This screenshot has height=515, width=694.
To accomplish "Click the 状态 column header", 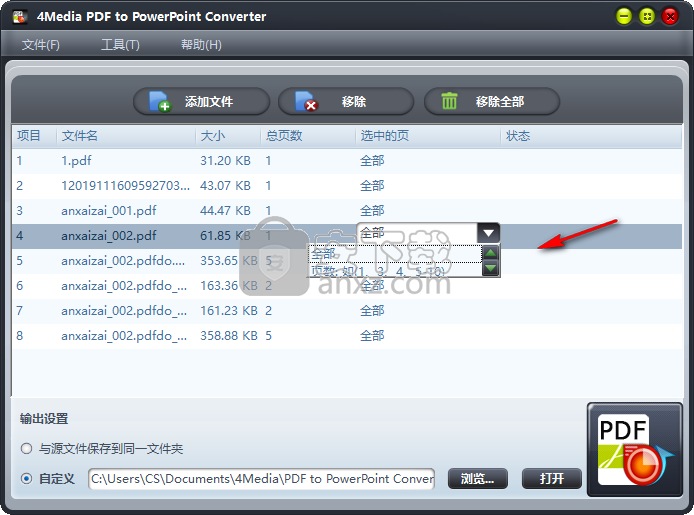I will (591, 136).
